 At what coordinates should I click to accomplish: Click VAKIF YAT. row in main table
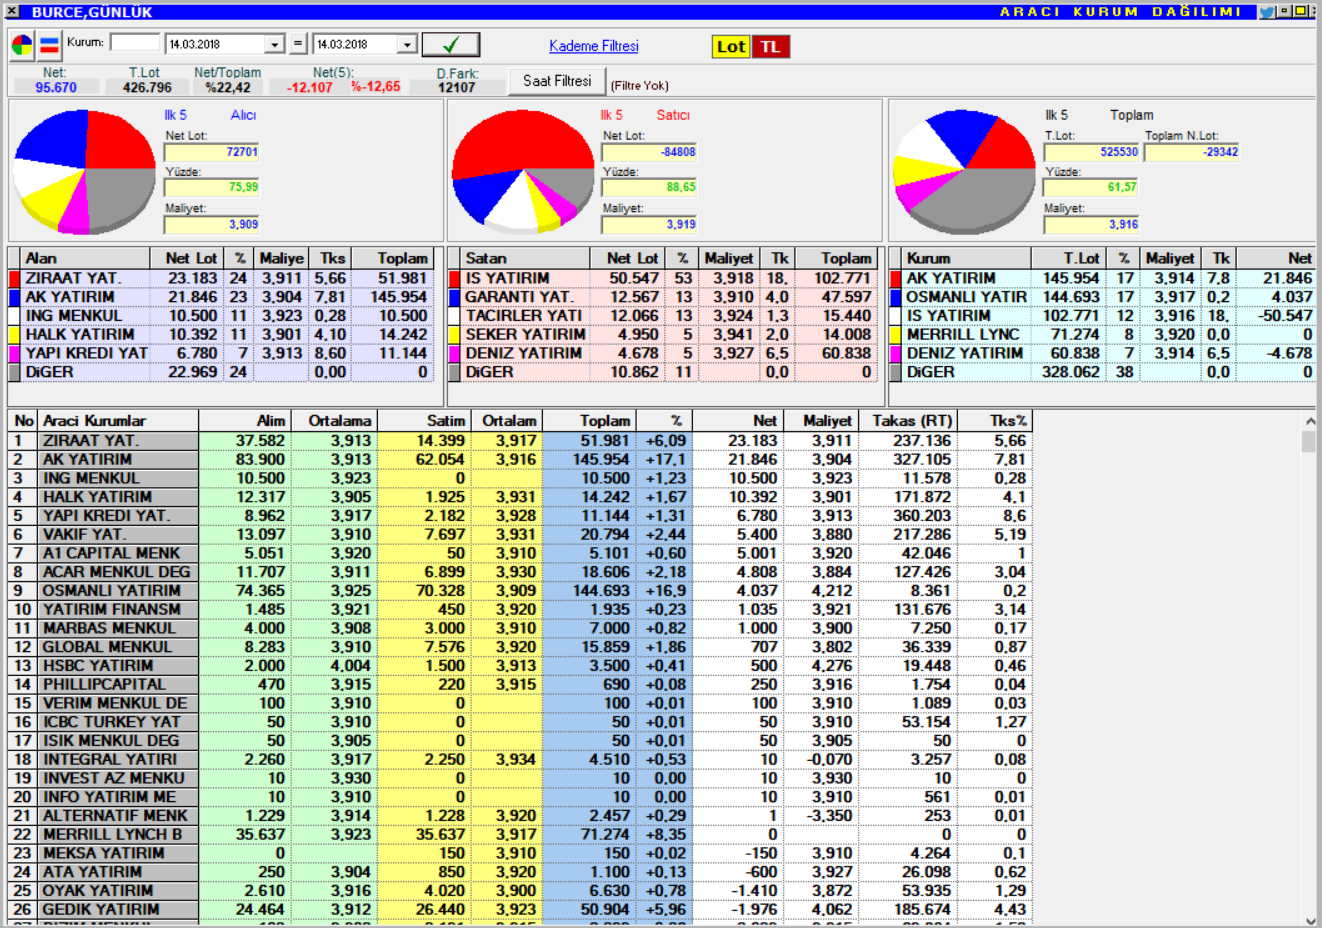(x=519, y=534)
